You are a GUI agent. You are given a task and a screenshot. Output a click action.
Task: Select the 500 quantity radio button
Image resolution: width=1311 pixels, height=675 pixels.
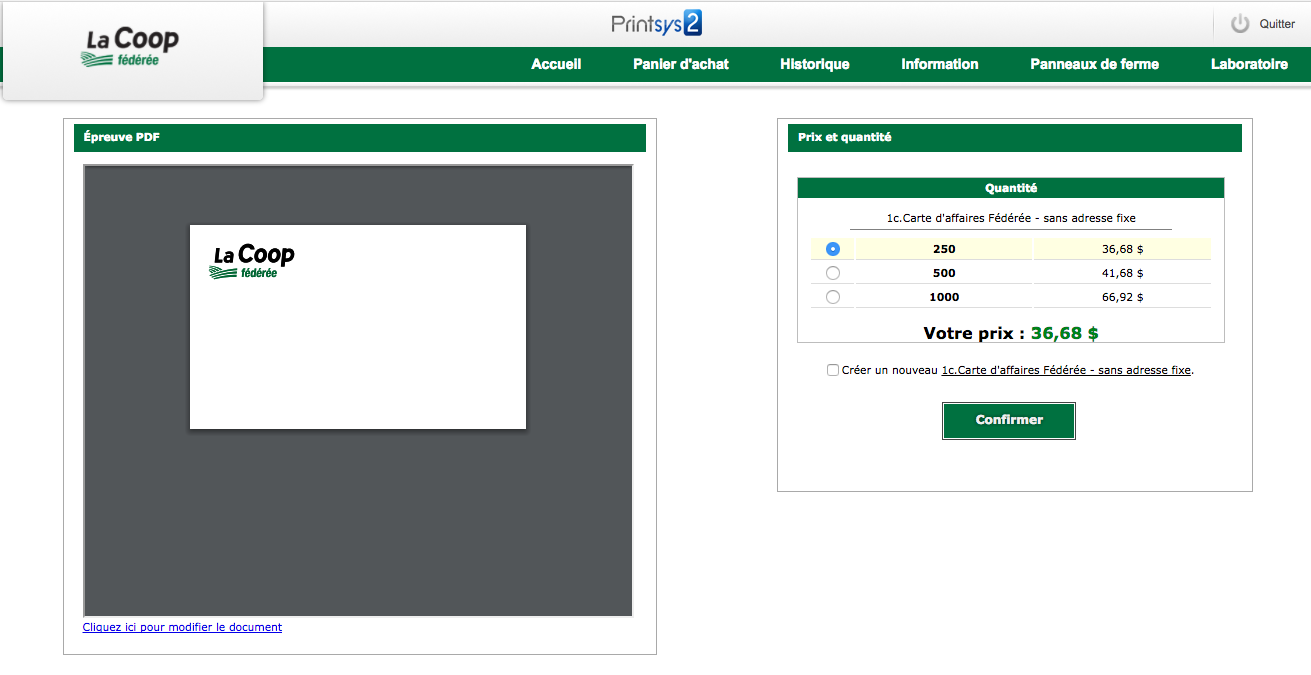pyautogui.click(x=833, y=273)
